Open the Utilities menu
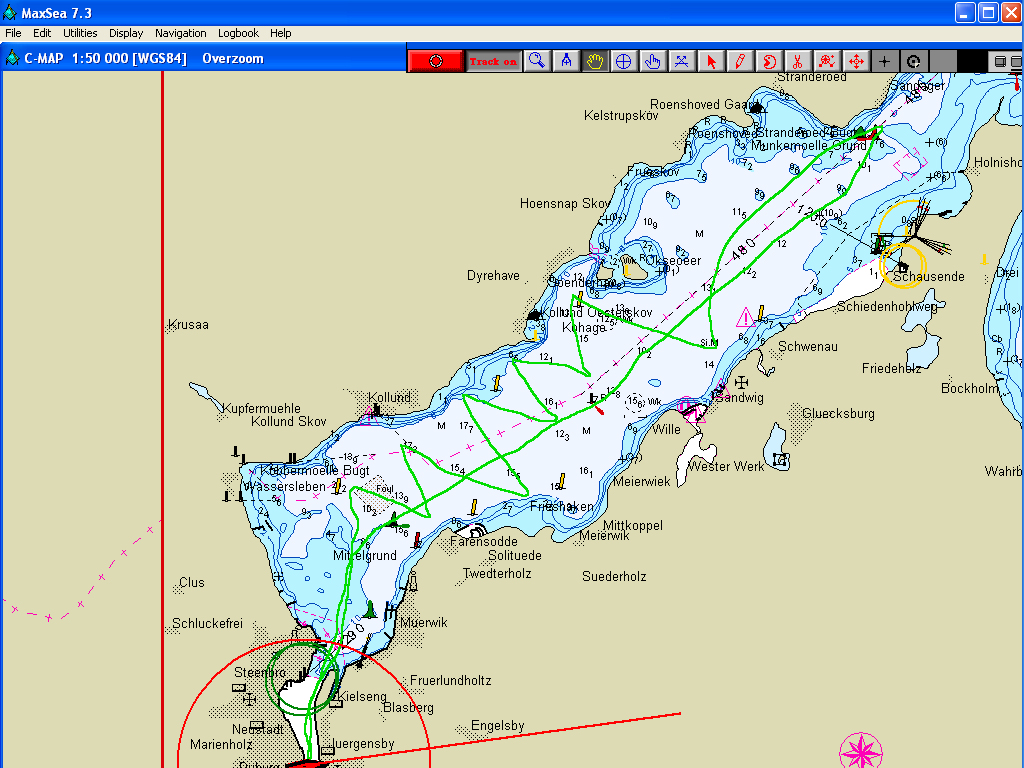The height and width of the screenshot is (768, 1024). click(80, 33)
